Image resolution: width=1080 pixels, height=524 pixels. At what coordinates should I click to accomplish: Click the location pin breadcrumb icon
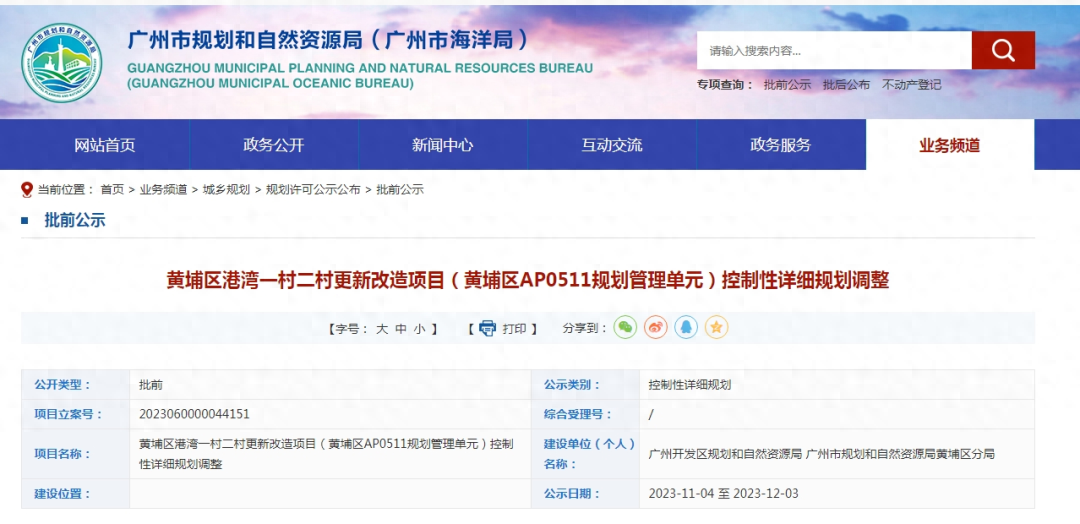coord(27,189)
